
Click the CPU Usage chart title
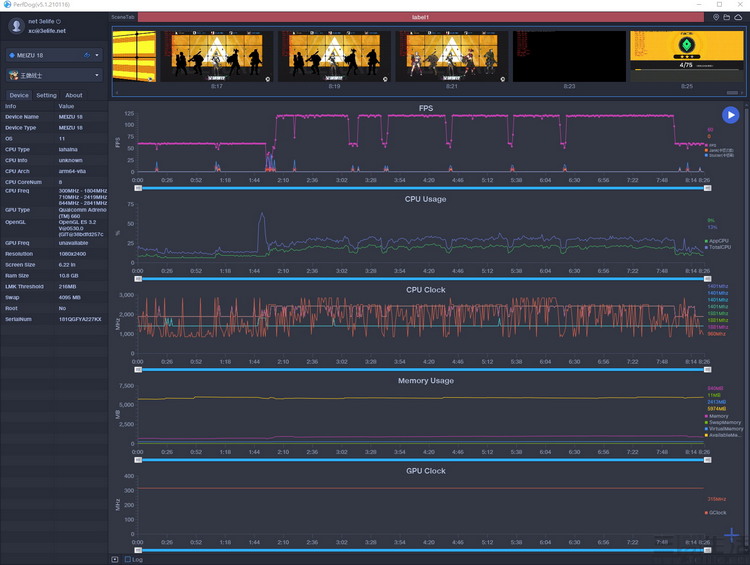[425, 199]
